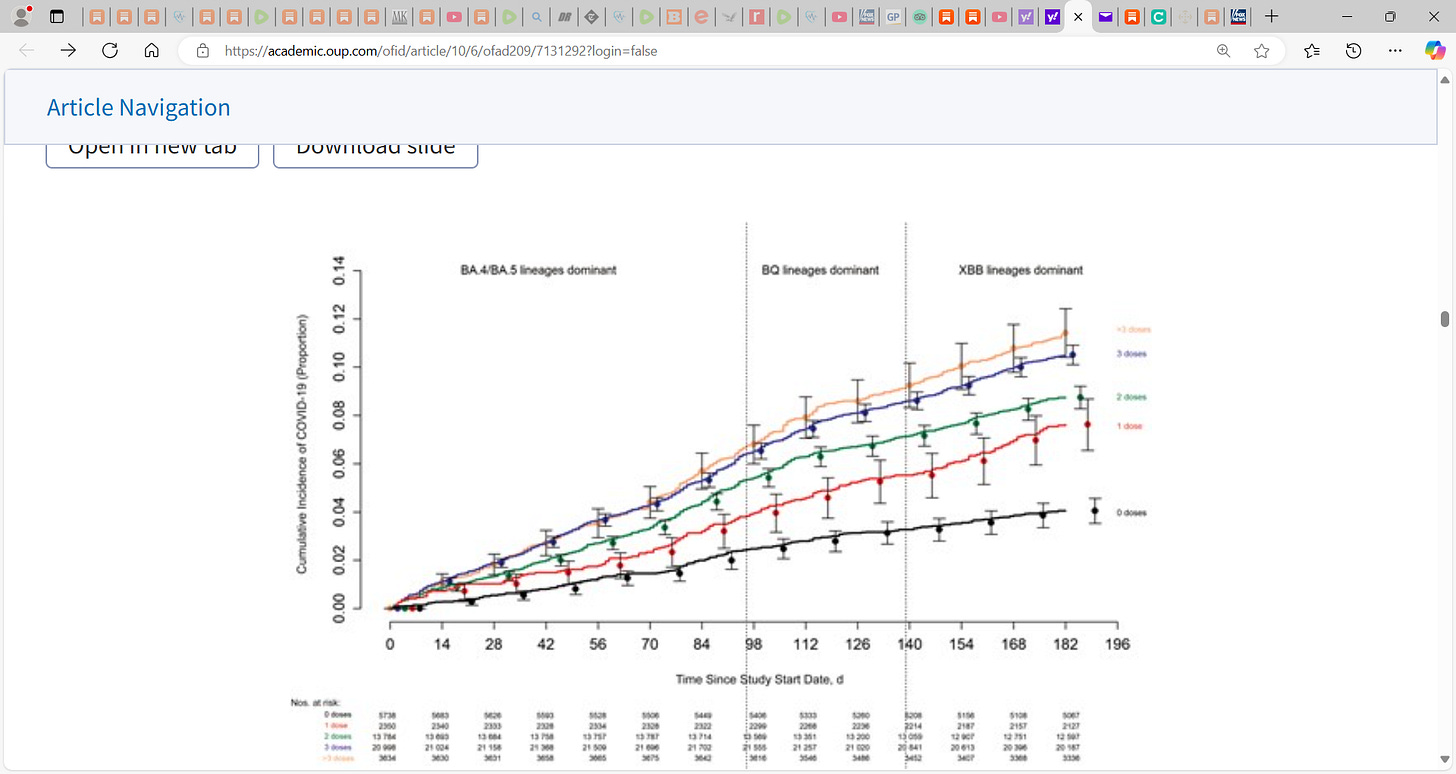Click the '2 doses' legend label beside the curve
1456x774 pixels.
1131,397
